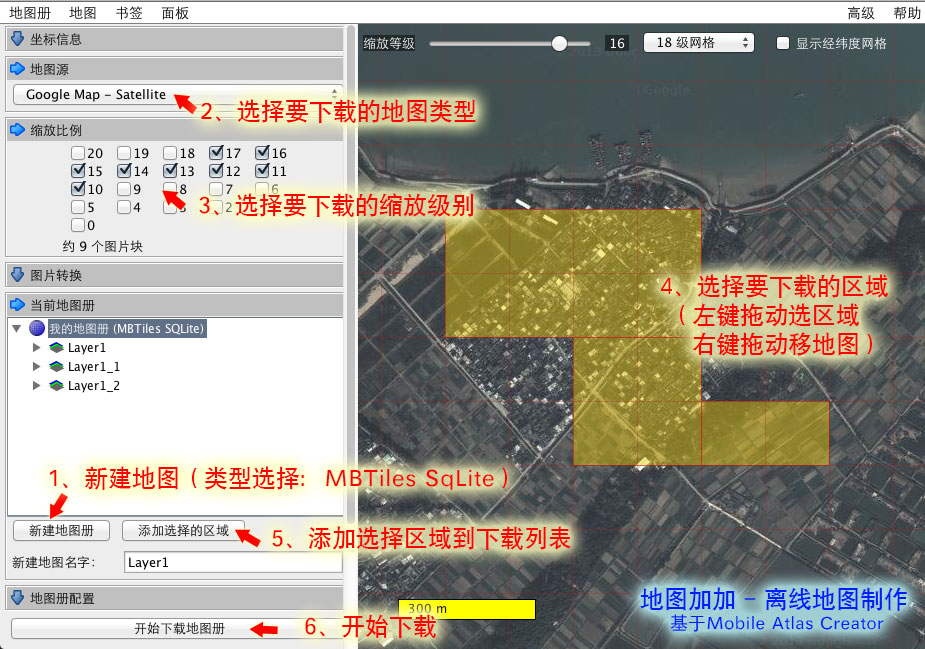The height and width of the screenshot is (649, 925).
Task: Click the layer icon next to Layer1
Action: click(x=56, y=348)
